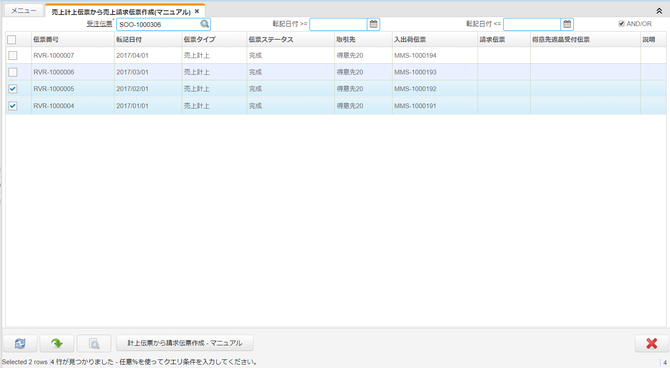
Task: Click the date 2017/01/01
Action: (x=132, y=106)
